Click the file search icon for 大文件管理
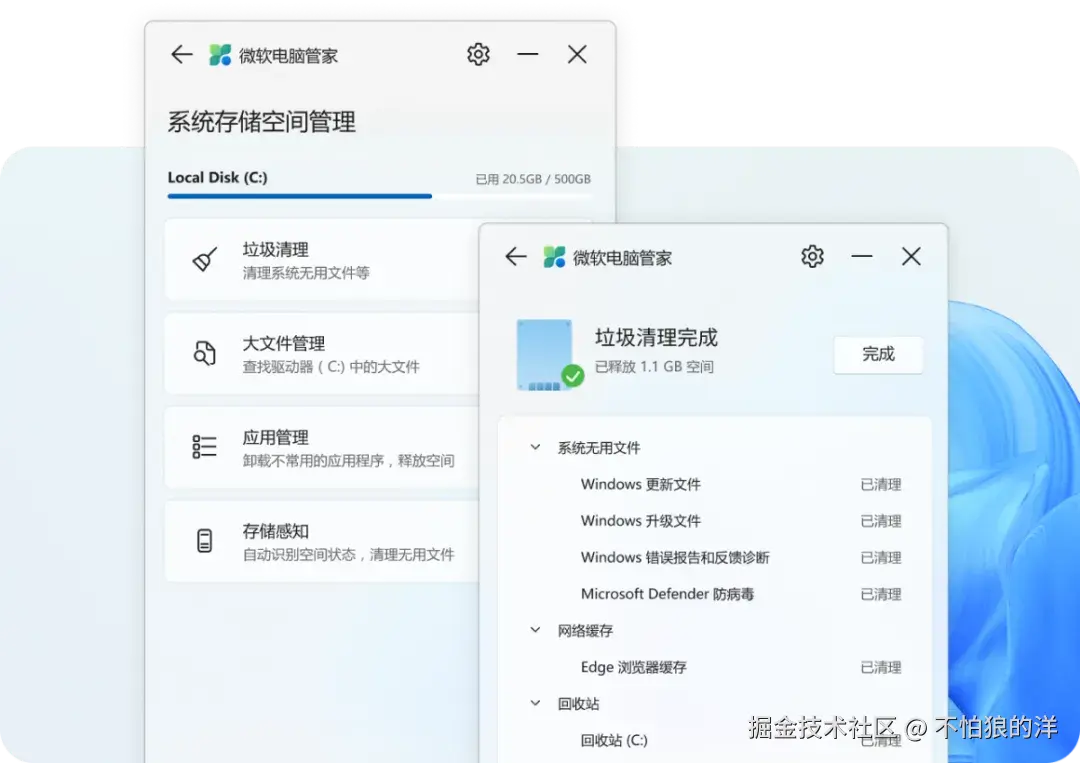Viewport: 1080px width, 763px height. [x=205, y=353]
